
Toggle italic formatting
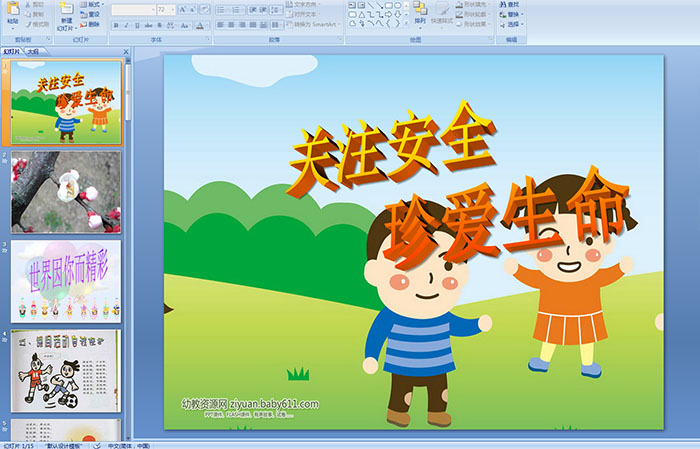coord(127,25)
